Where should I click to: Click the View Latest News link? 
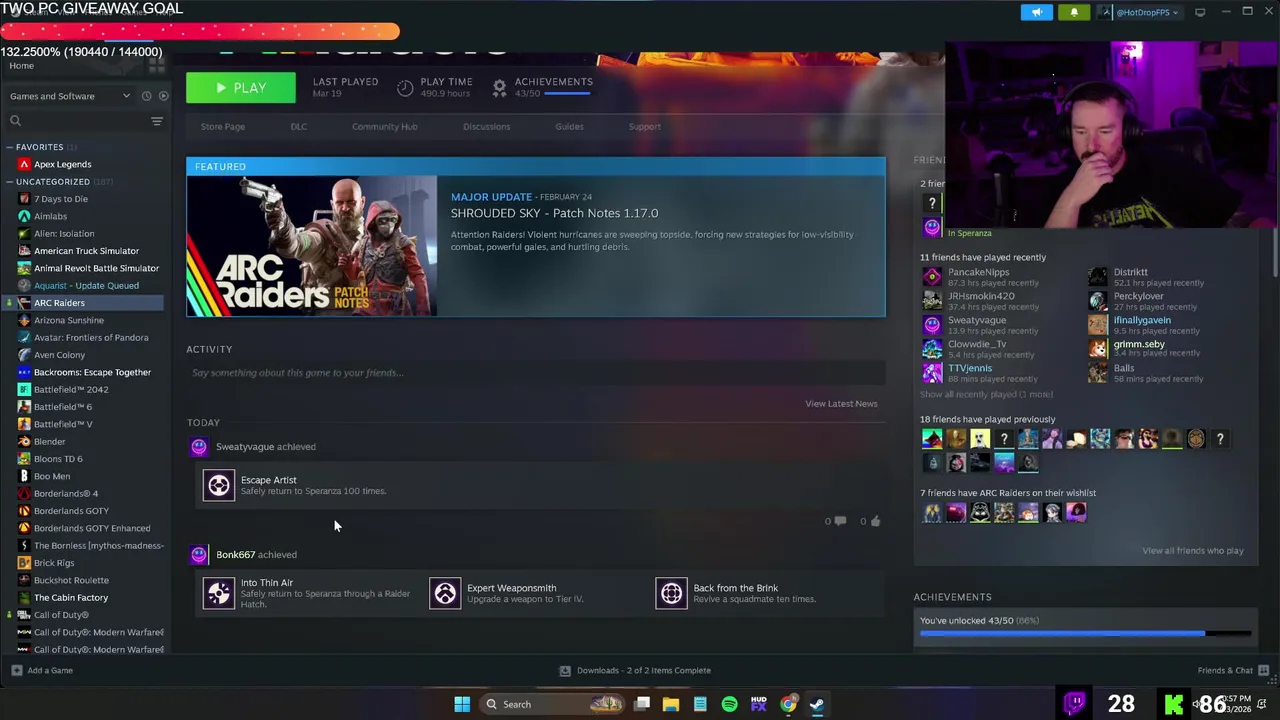[841, 404]
